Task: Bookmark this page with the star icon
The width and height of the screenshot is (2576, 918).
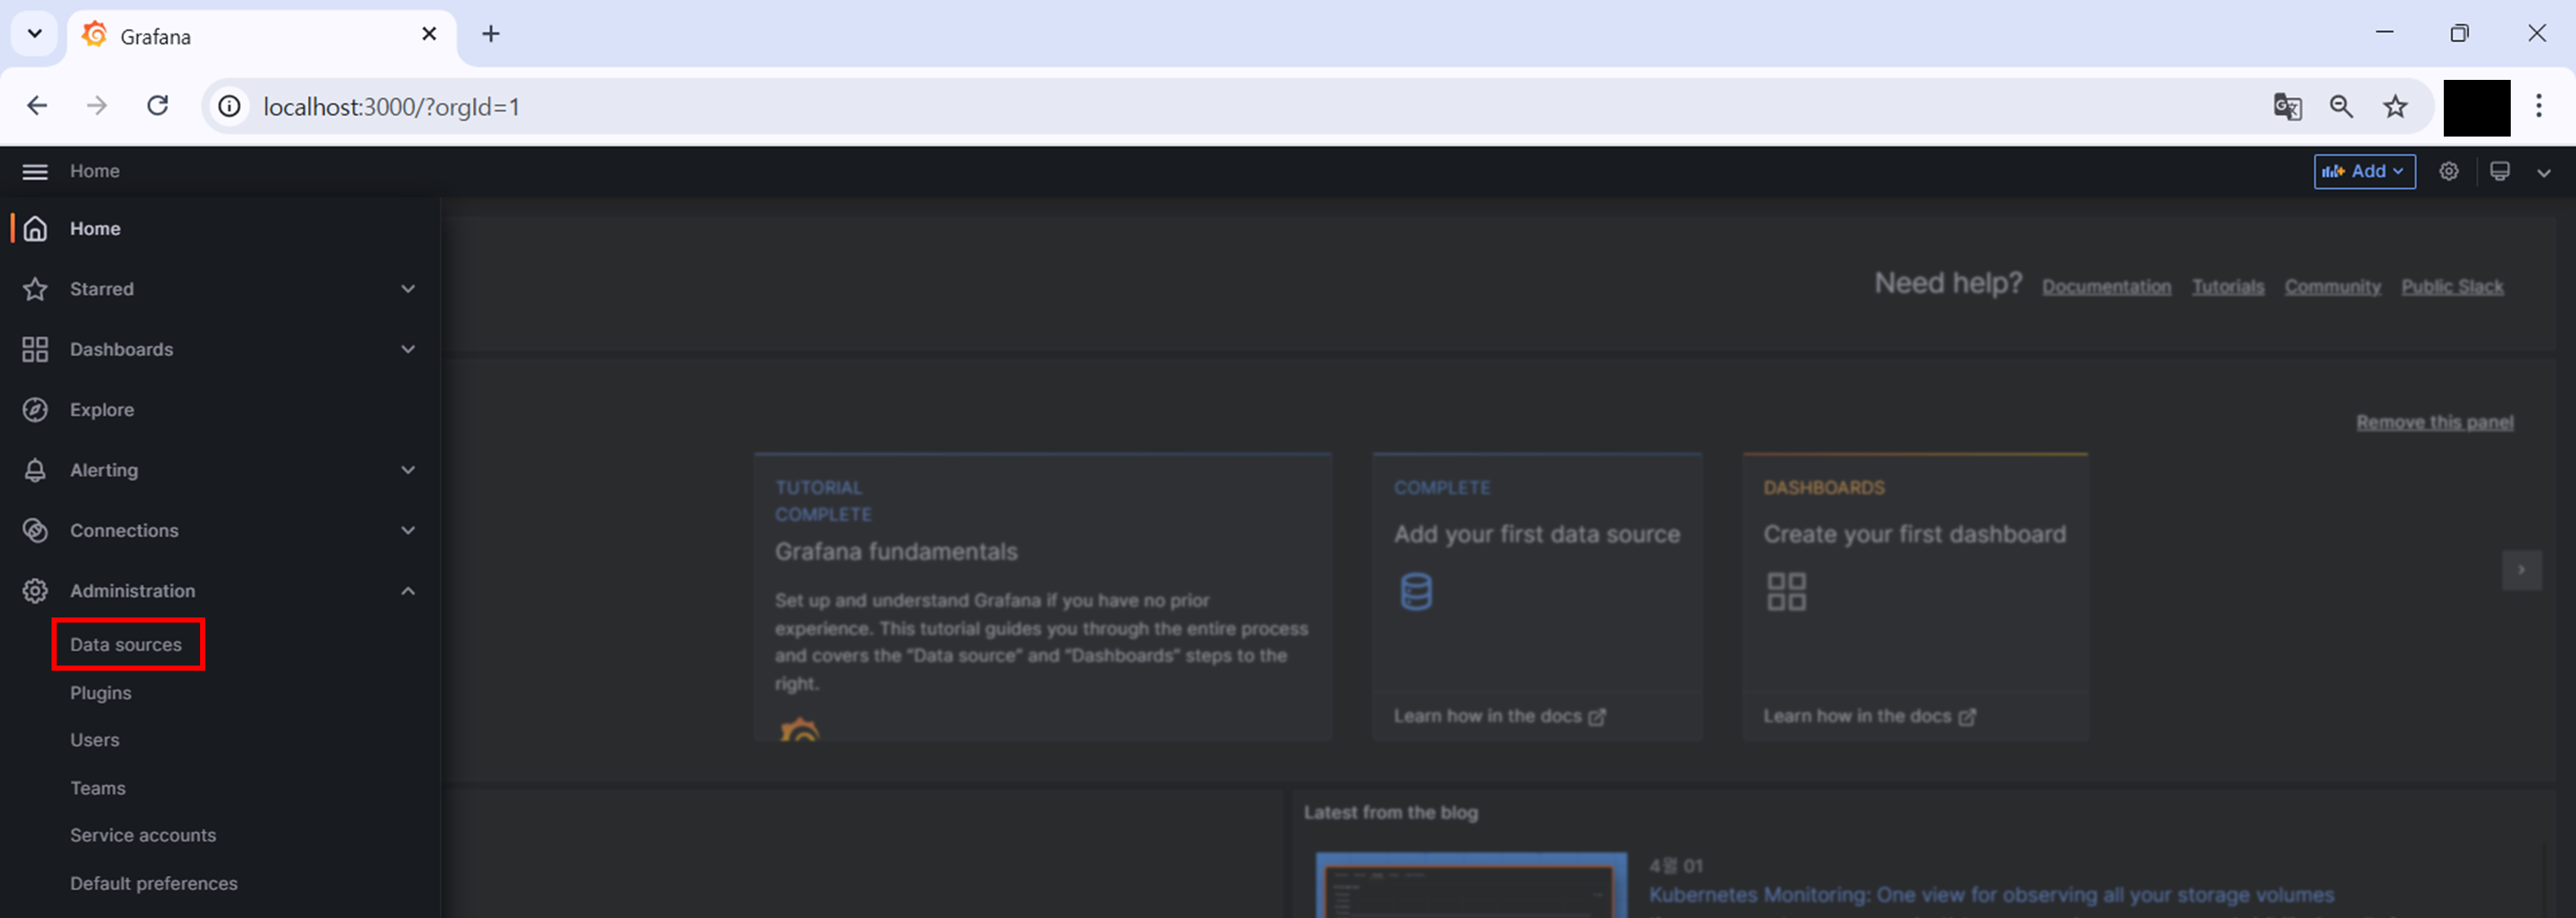Action: click(2395, 106)
